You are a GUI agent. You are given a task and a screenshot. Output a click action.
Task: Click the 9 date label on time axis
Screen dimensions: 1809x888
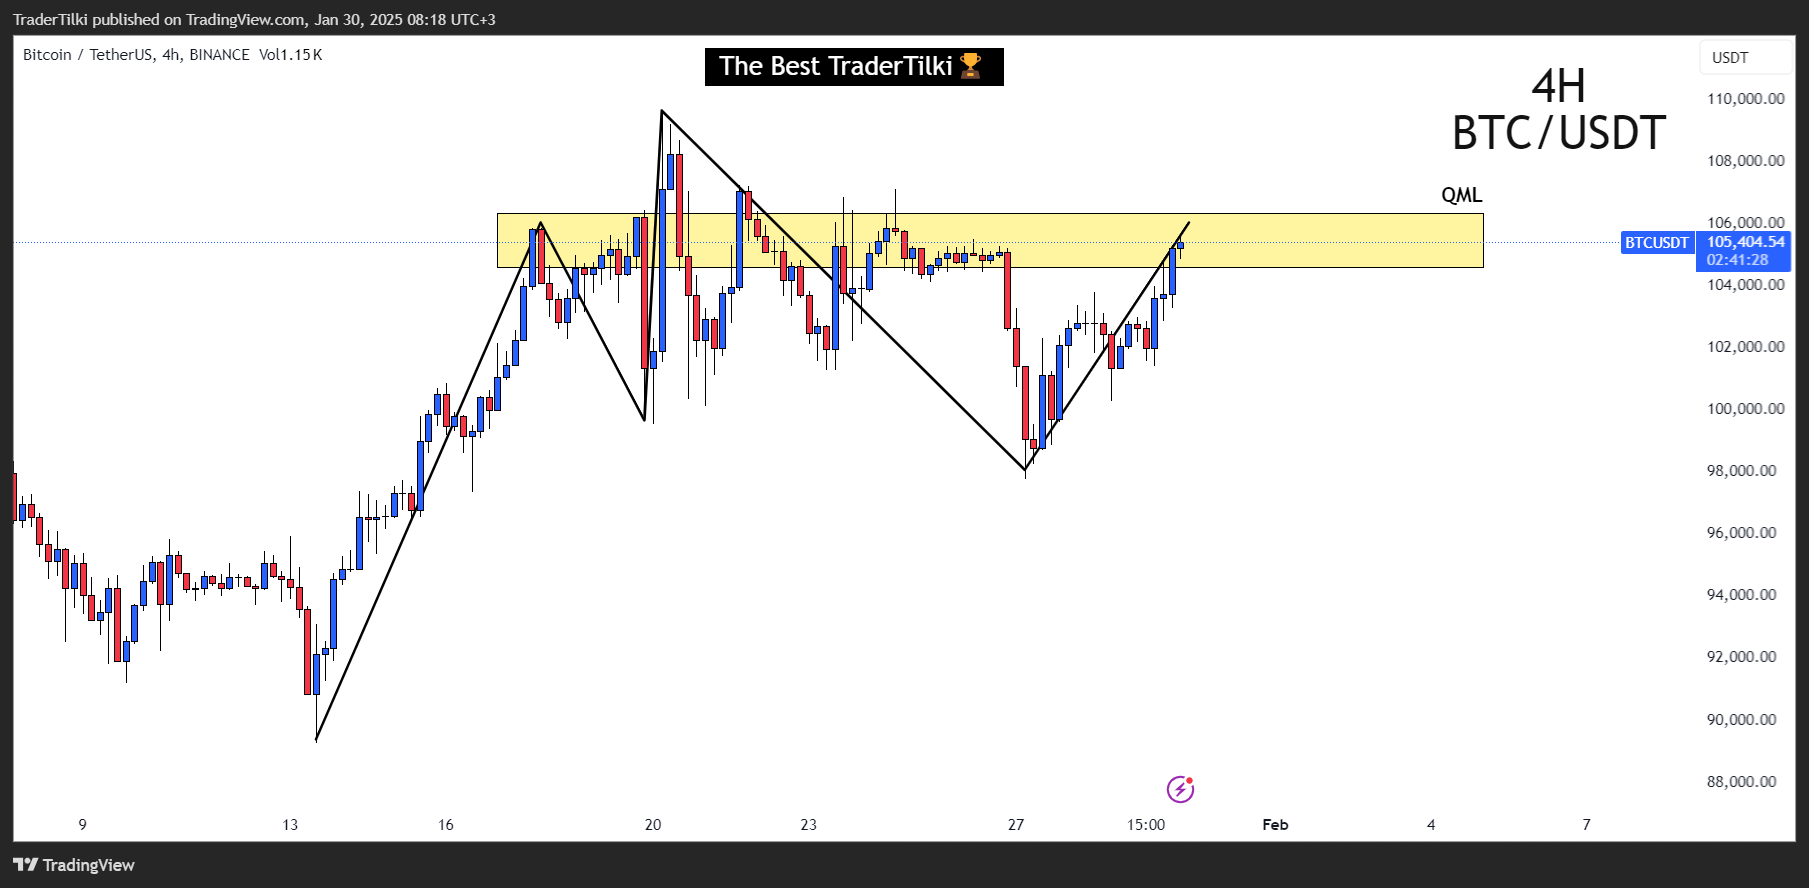(x=83, y=825)
